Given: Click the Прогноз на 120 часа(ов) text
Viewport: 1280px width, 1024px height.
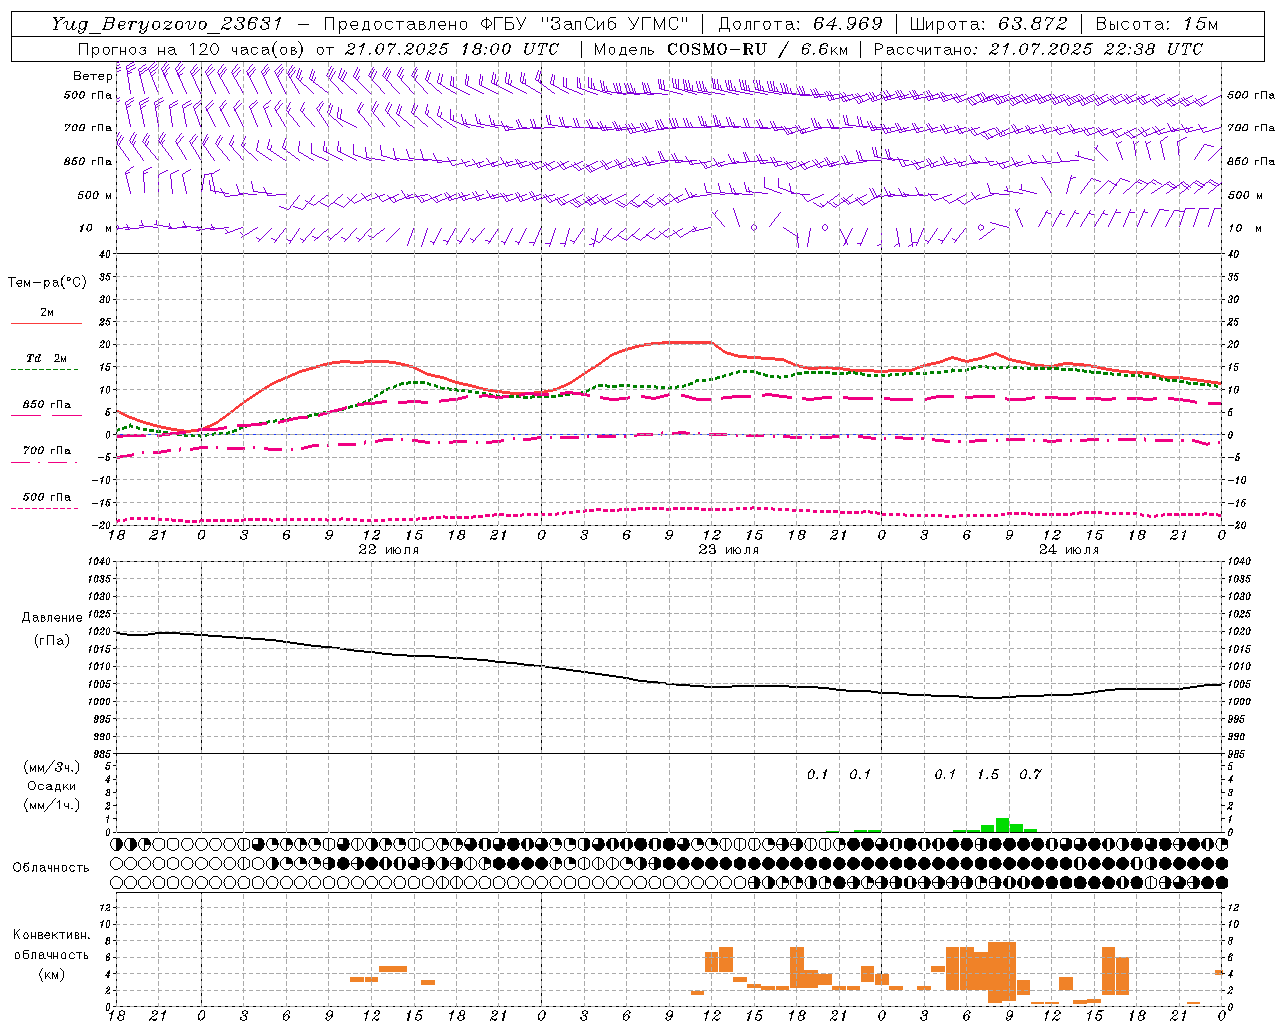Looking at the screenshot, I should pyautogui.click(x=192, y=49).
